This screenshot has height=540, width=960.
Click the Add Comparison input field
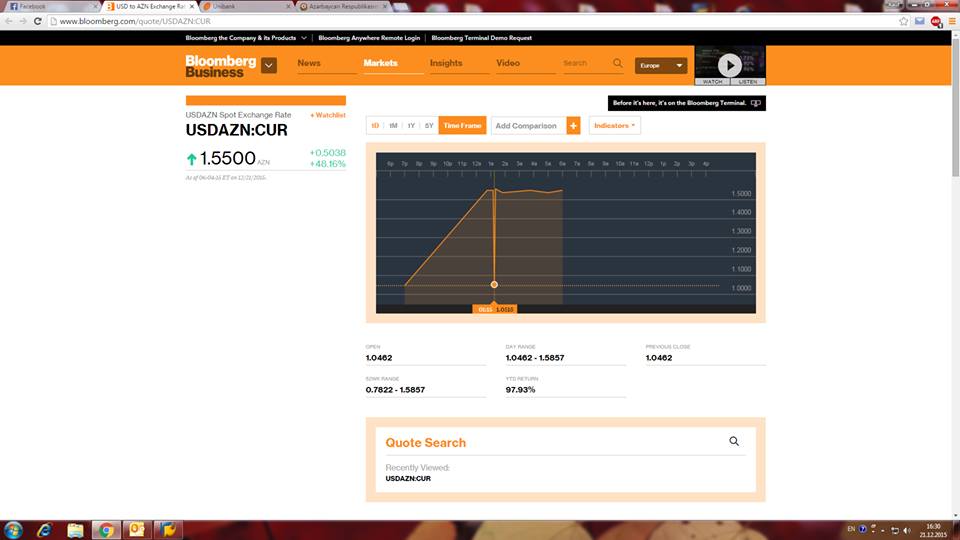coord(528,126)
